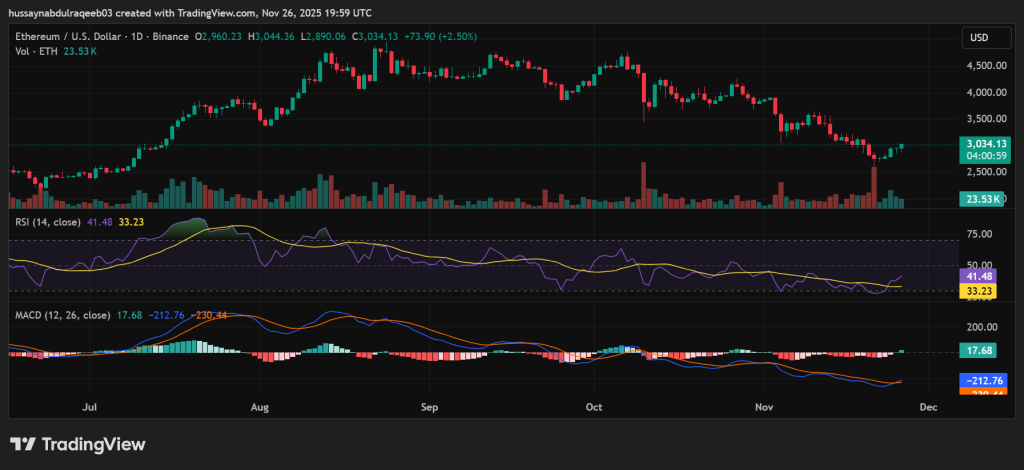Select the Aug label on time axis

260,408
